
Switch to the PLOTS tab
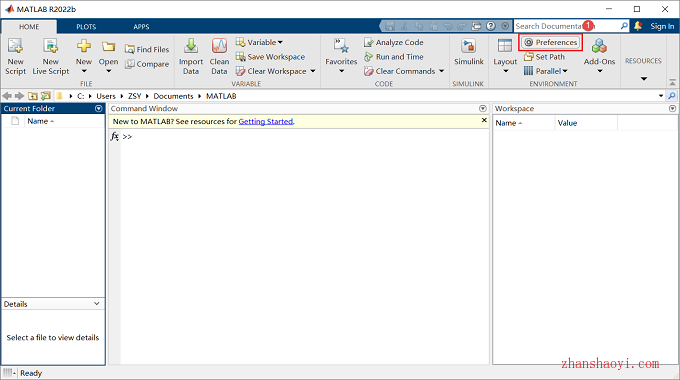point(86,27)
